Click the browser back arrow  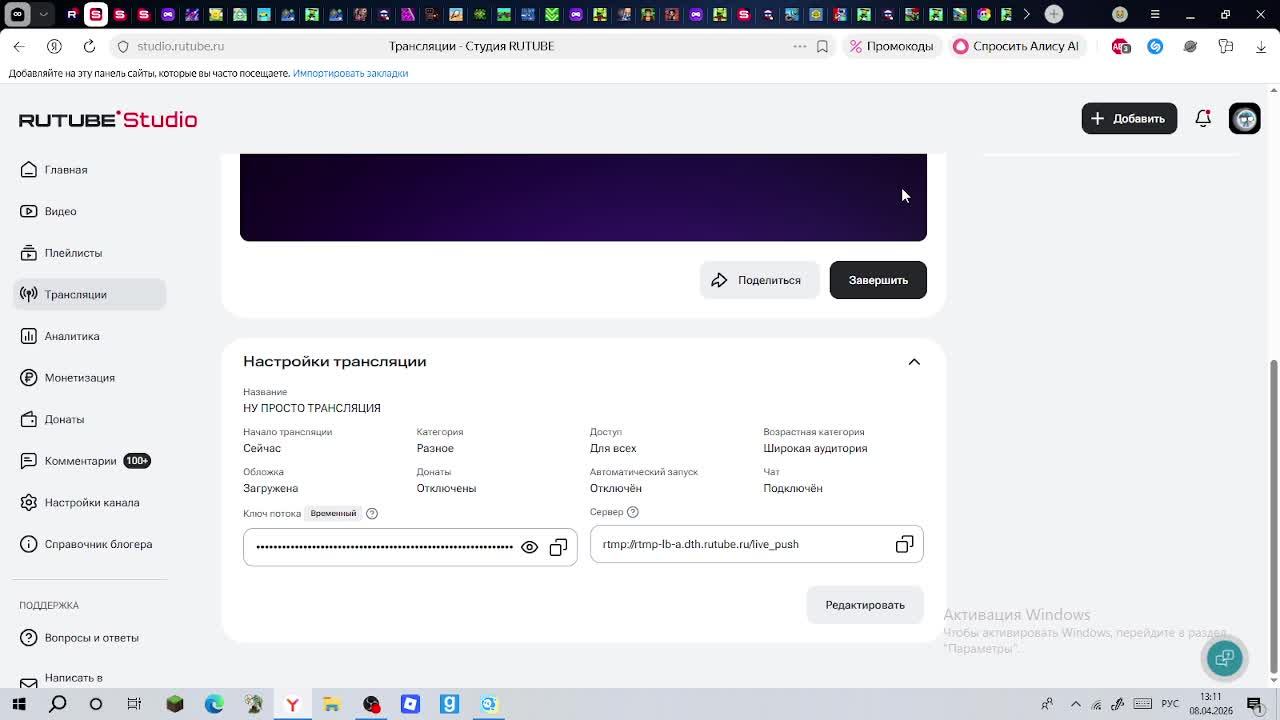tap(19, 46)
